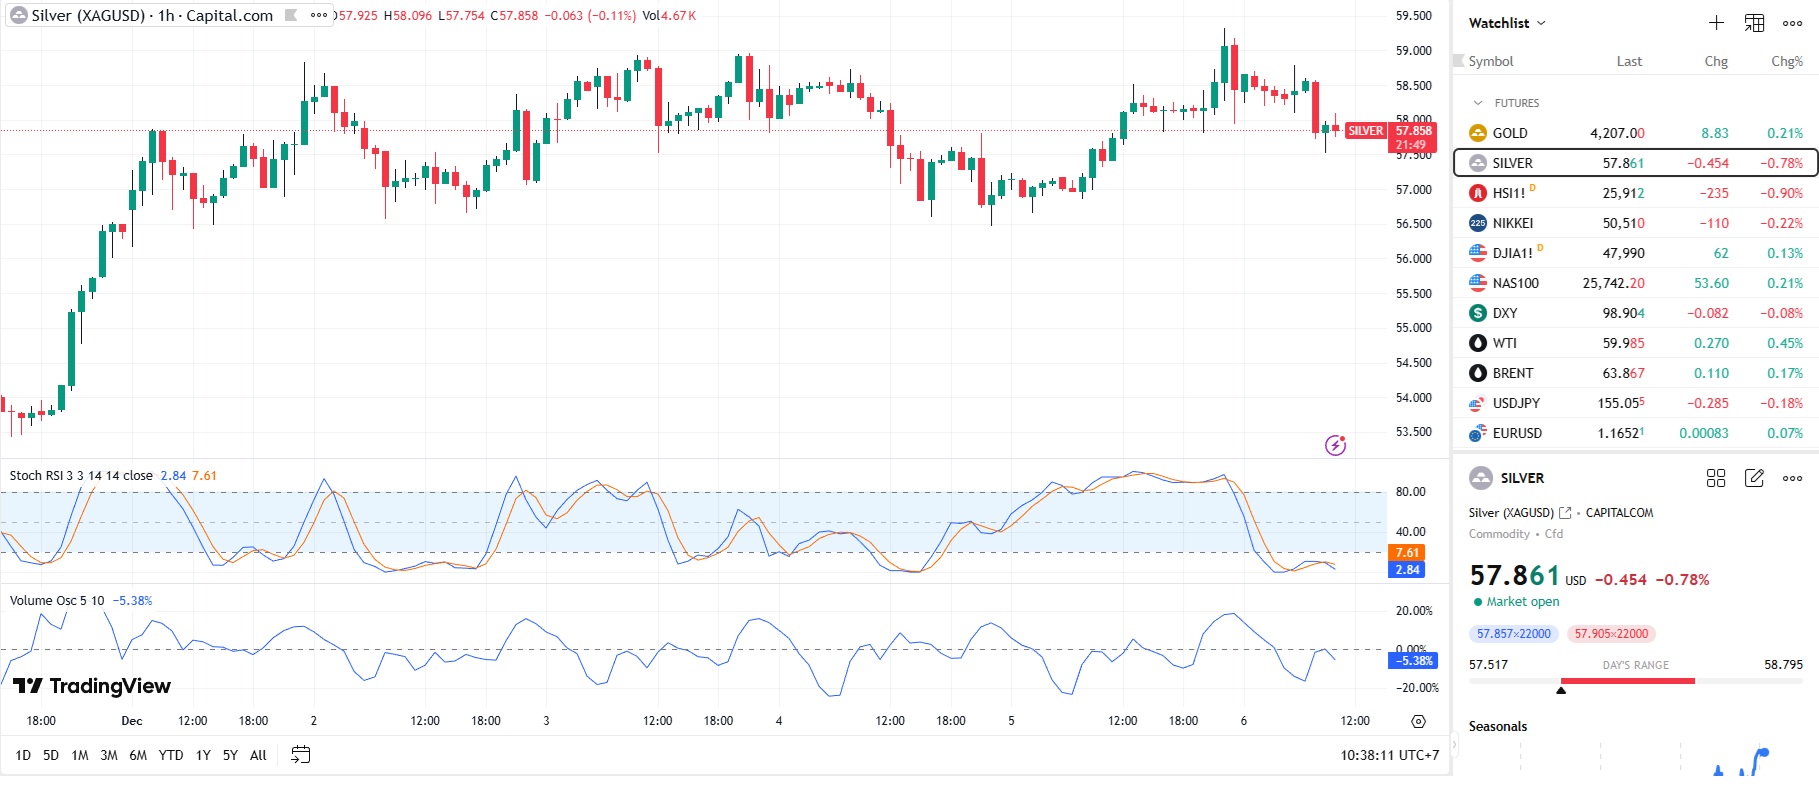This screenshot has height=789, width=1819.
Task: Toggle the flag in Symbol column header
Action: click(1459, 61)
